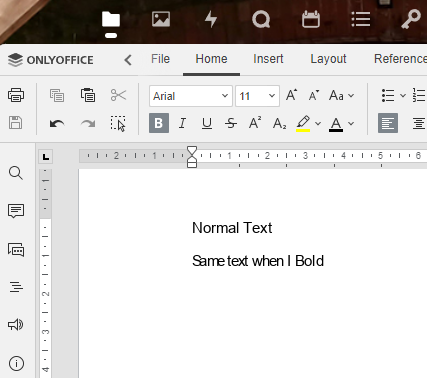Toggle Align left paragraph alignment
Image resolution: width=427 pixels, height=378 pixels.
[x=388, y=123]
